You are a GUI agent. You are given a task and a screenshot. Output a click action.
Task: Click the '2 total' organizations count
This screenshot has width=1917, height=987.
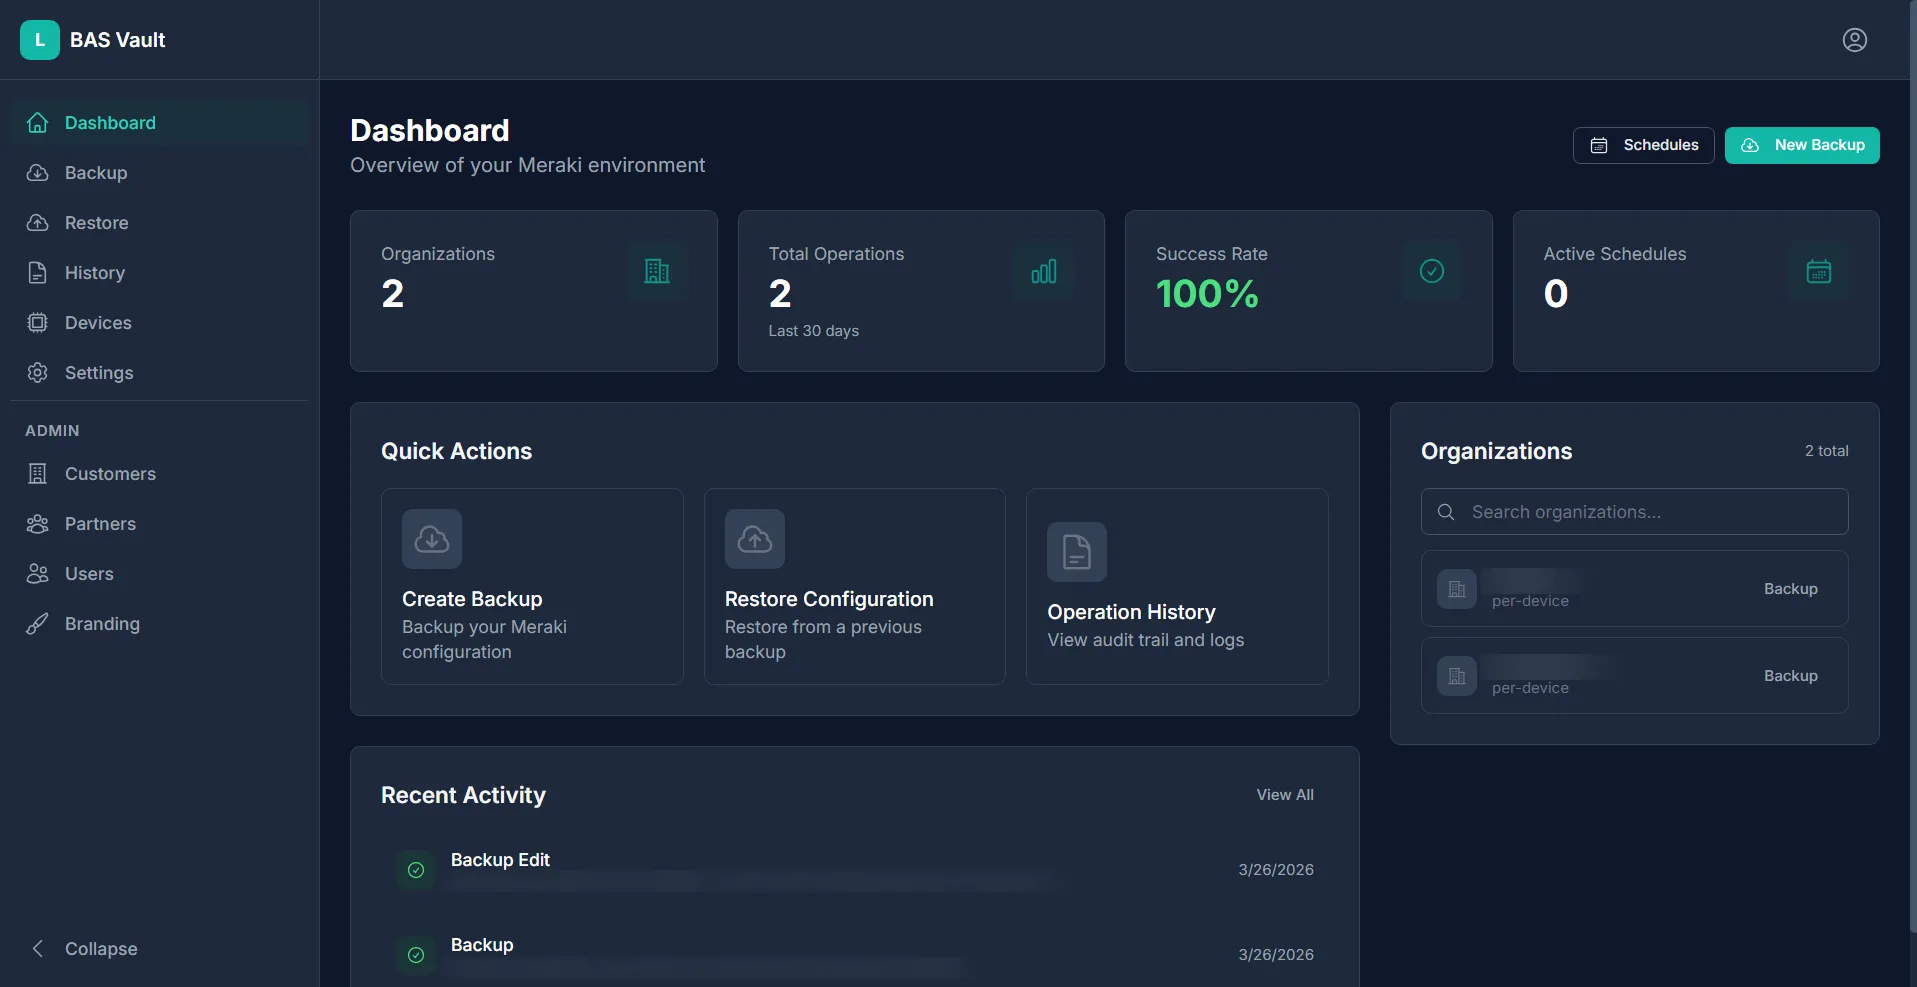pyautogui.click(x=1826, y=451)
